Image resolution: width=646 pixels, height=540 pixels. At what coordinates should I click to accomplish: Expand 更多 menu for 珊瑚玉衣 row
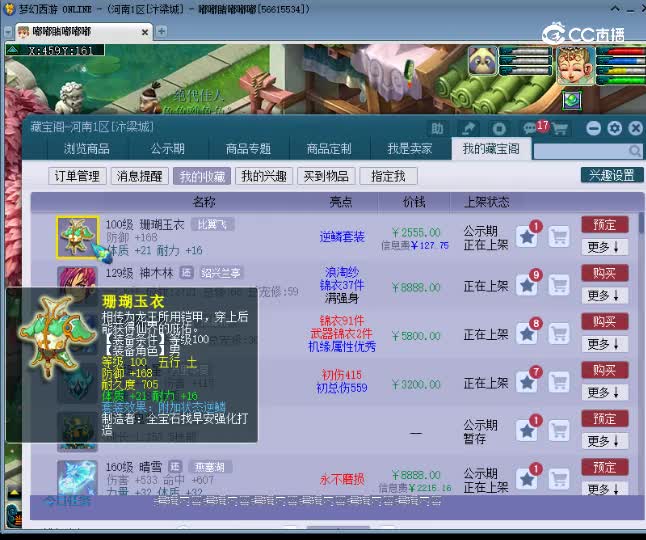[x=605, y=247]
